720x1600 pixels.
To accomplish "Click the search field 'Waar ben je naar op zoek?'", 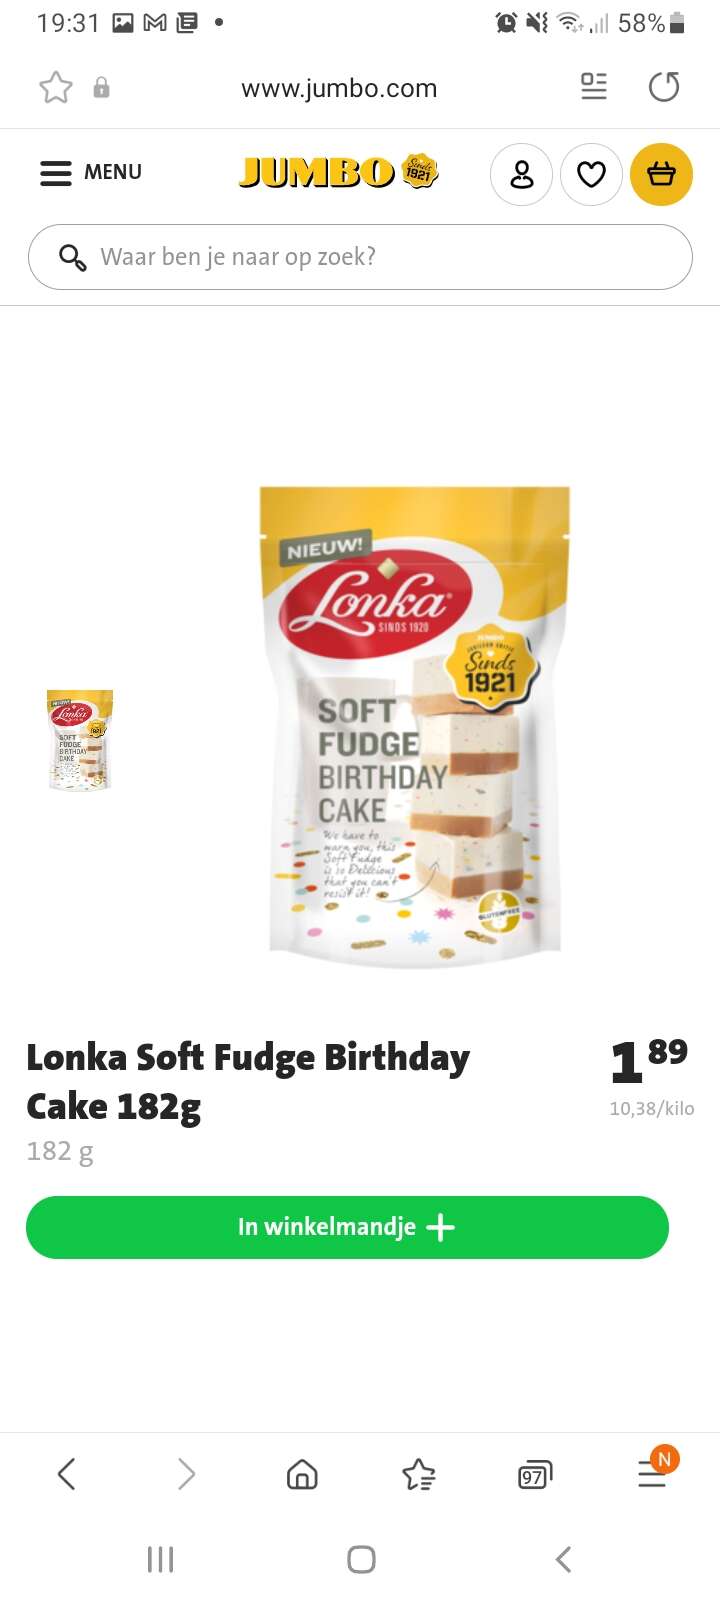I will [x=360, y=257].
